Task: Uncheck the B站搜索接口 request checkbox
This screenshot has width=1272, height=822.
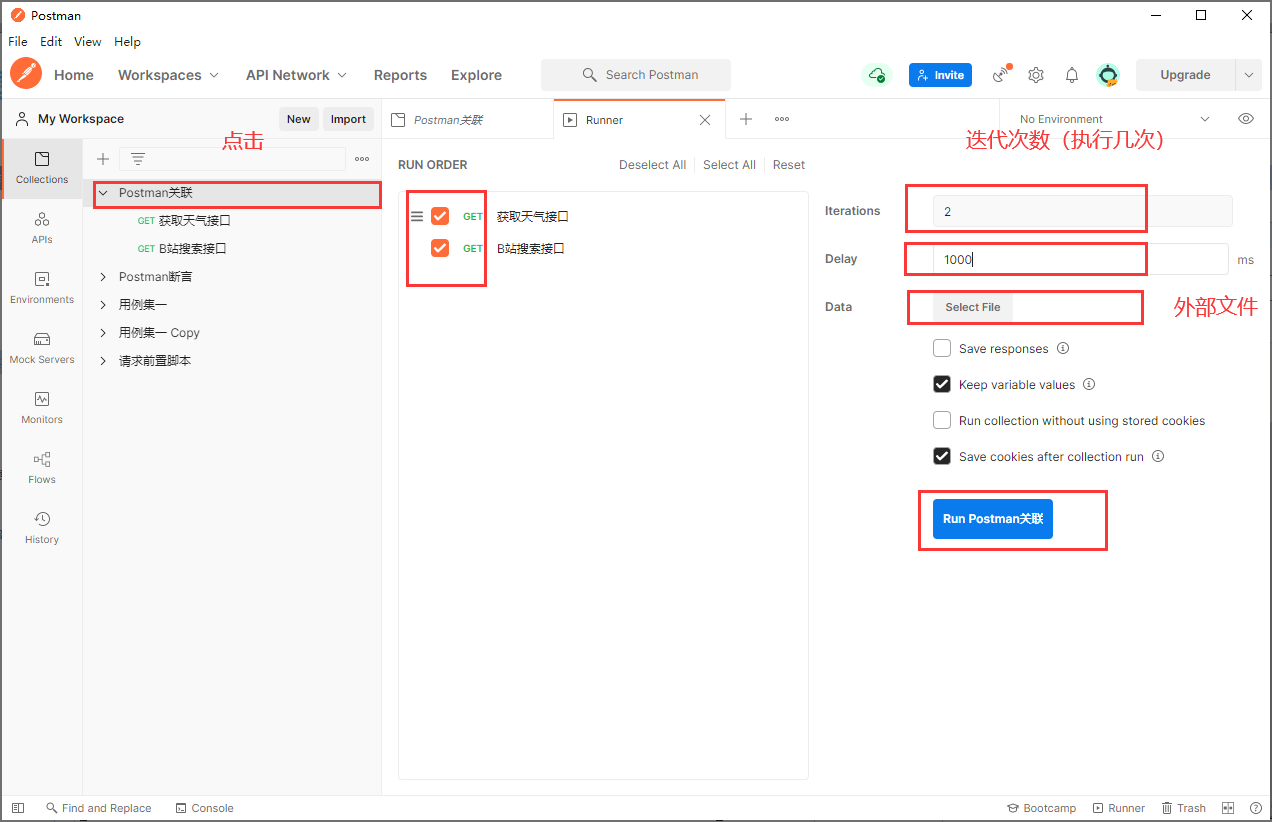Action: [x=440, y=248]
